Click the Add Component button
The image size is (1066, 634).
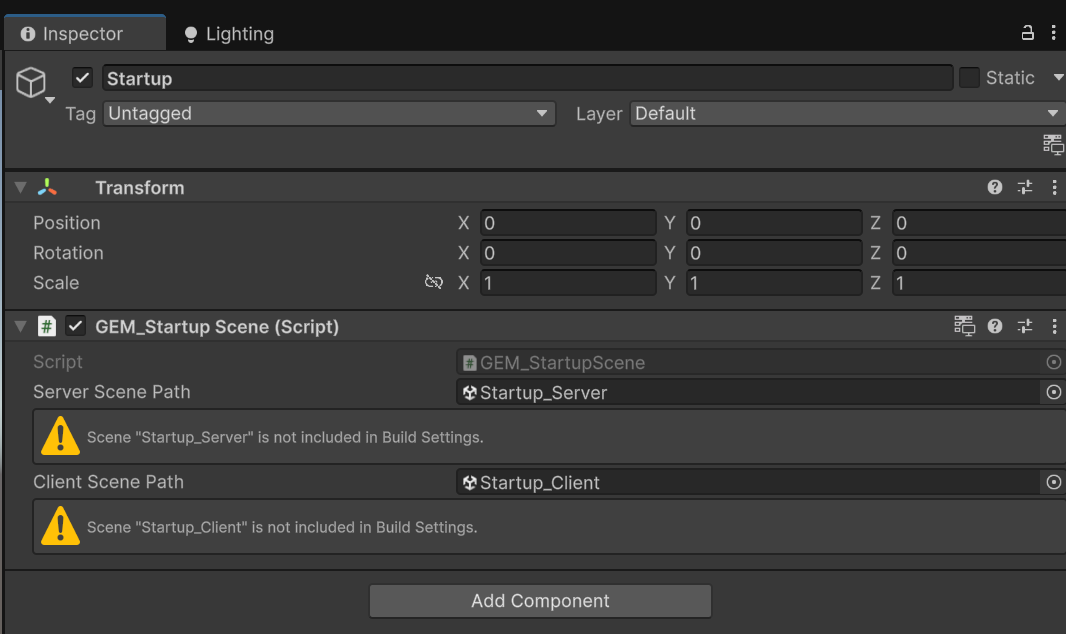click(x=540, y=601)
